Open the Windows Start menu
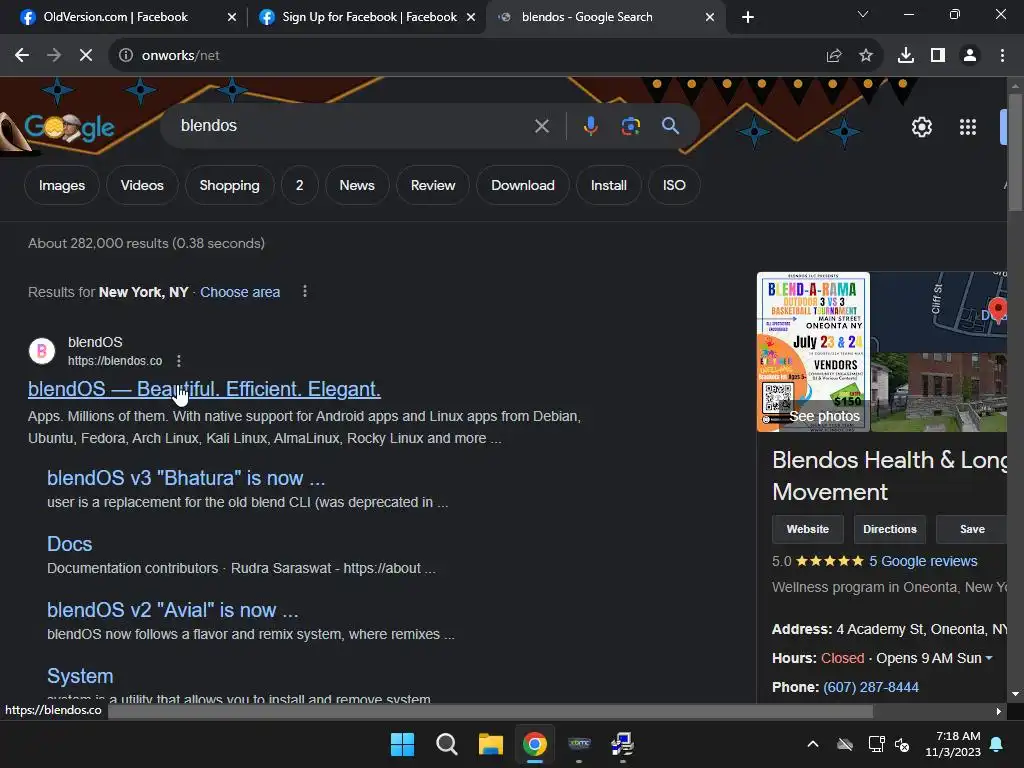Image resolution: width=1024 pixels, height=768 pixels. (402, 744)
